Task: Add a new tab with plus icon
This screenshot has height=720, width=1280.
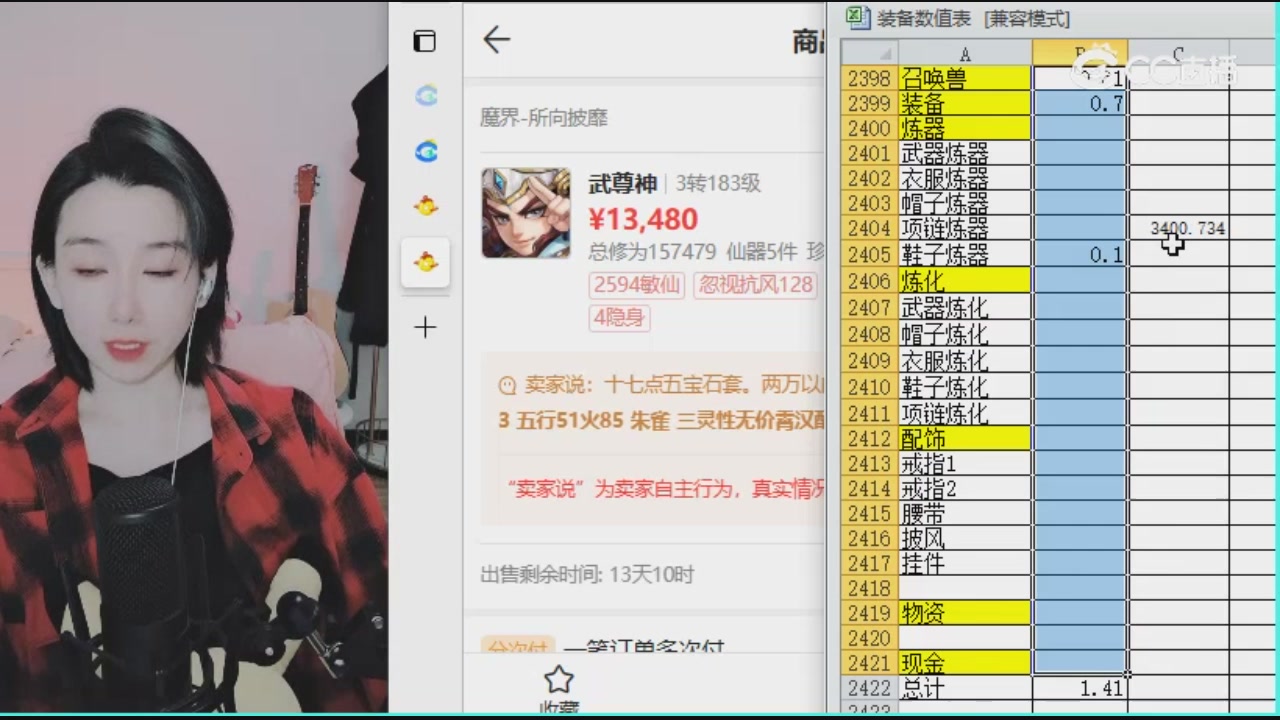Action: point(425,328)
